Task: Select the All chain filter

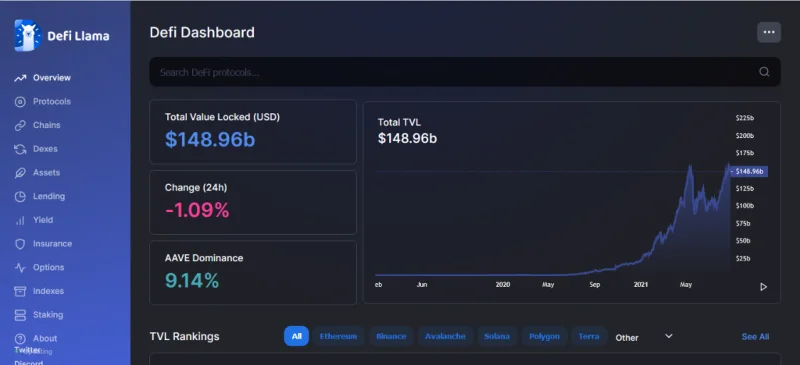Action: (x=296, y=336)
